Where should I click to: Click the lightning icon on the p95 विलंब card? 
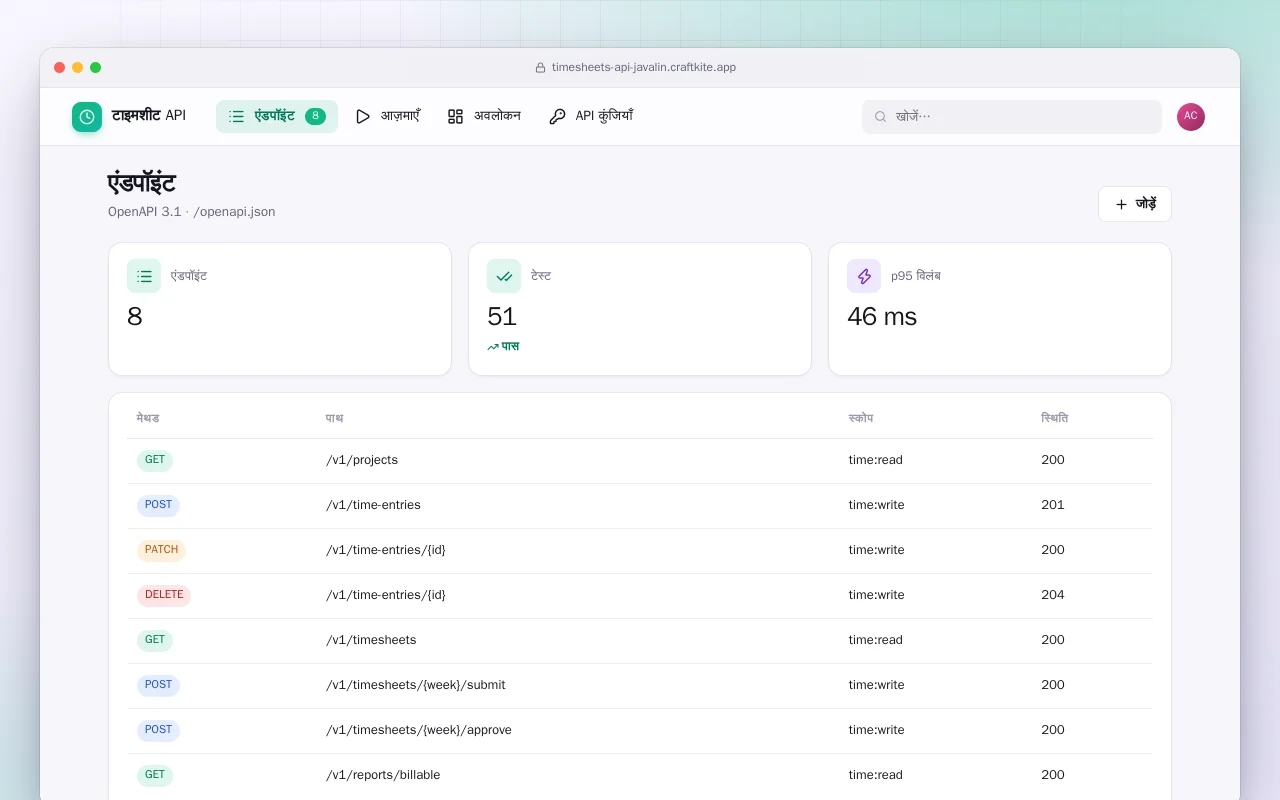(x=864, y=276)
